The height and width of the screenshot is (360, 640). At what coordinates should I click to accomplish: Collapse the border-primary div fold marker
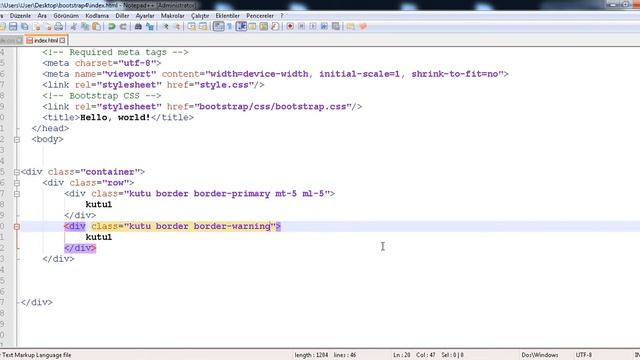17,194
